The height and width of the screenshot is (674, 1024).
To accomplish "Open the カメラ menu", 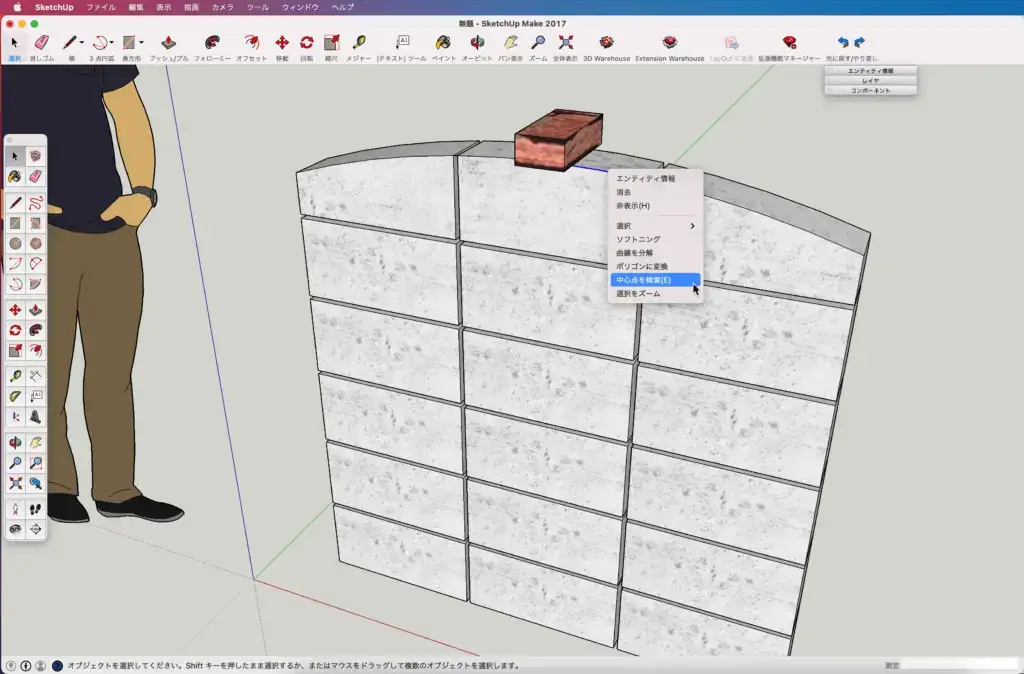I will (223, 7).
